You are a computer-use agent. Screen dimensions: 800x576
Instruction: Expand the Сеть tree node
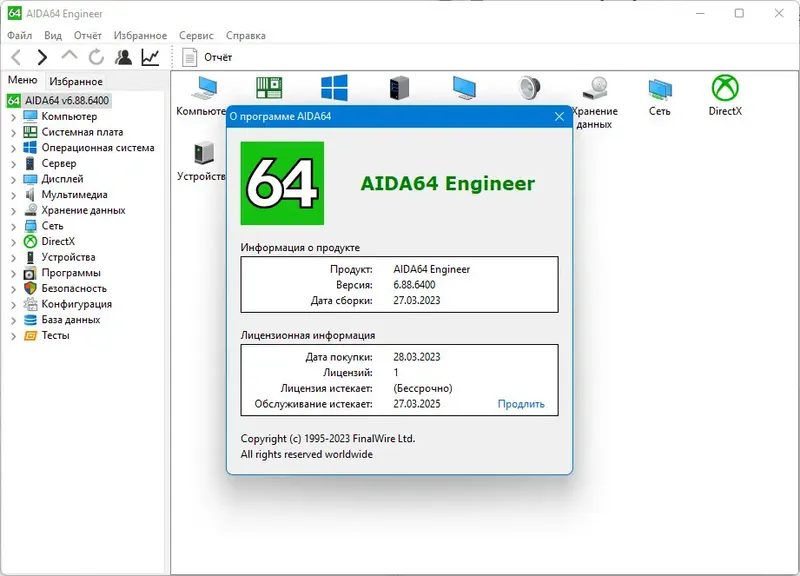click(14, 227)
